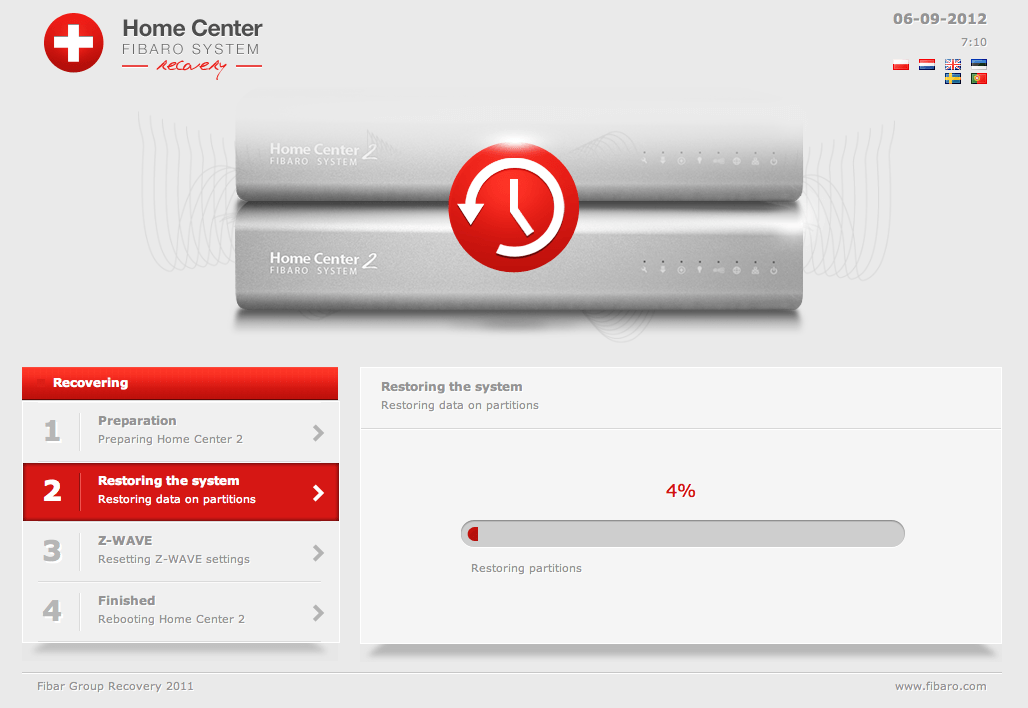Image resolution: width=1028 pixels, height=708 pixels.
Task: Expand the Z-WAVE step chevron
Action: pos(319,553)
